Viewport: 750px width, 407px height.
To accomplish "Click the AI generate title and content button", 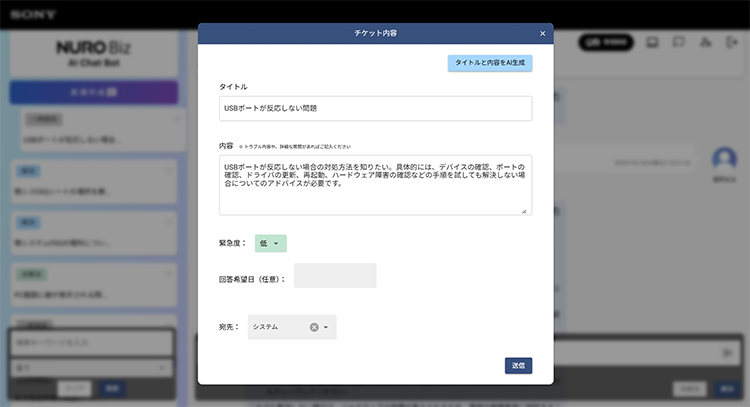I will click(490, 63).
